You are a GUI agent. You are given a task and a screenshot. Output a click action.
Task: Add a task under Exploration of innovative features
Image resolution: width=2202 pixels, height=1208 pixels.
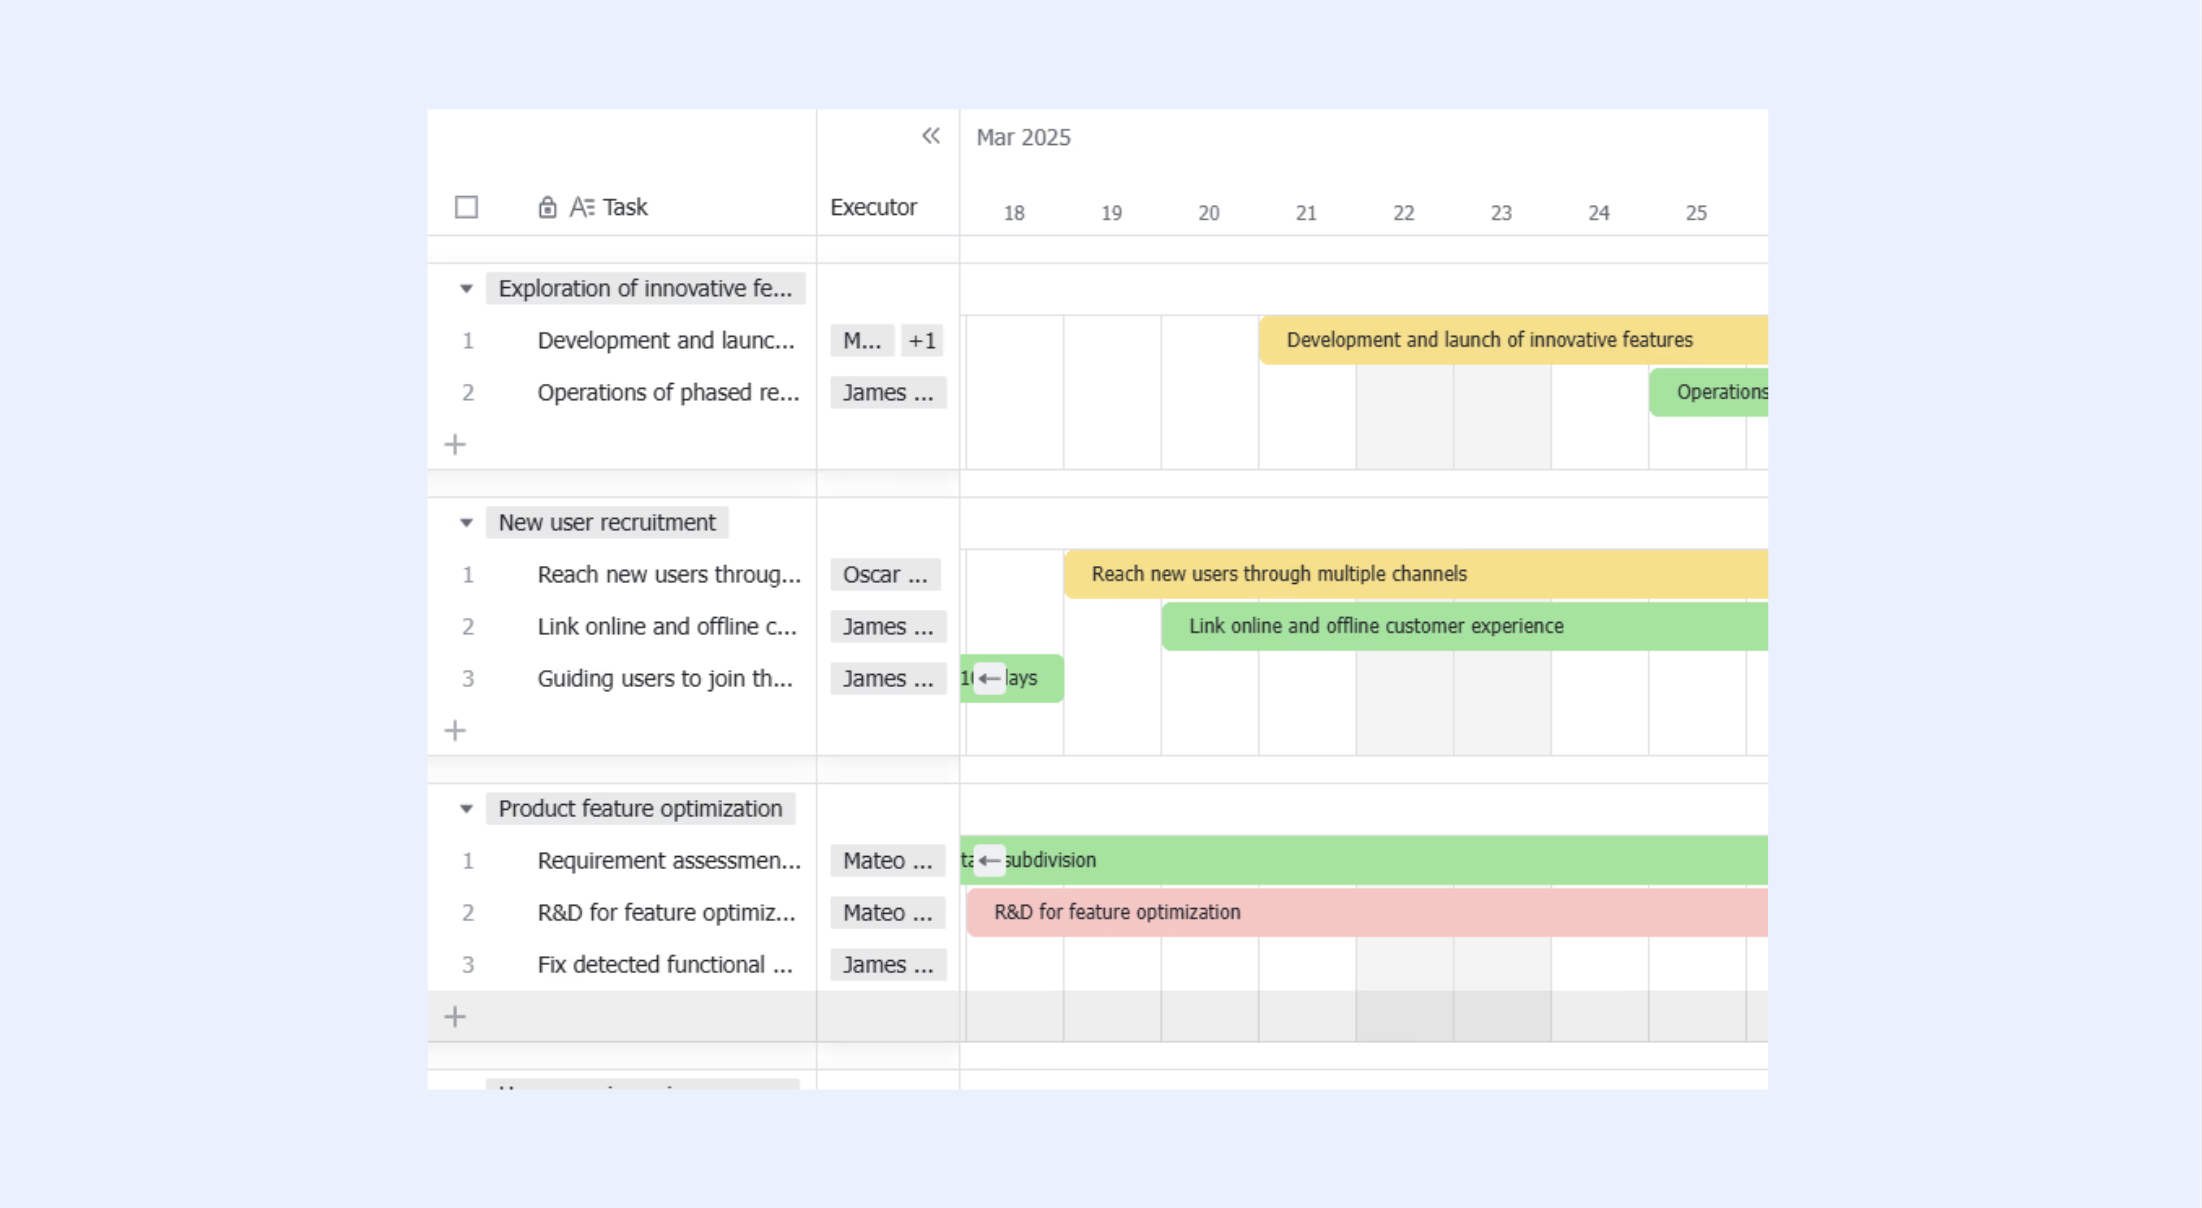(455, 444)
